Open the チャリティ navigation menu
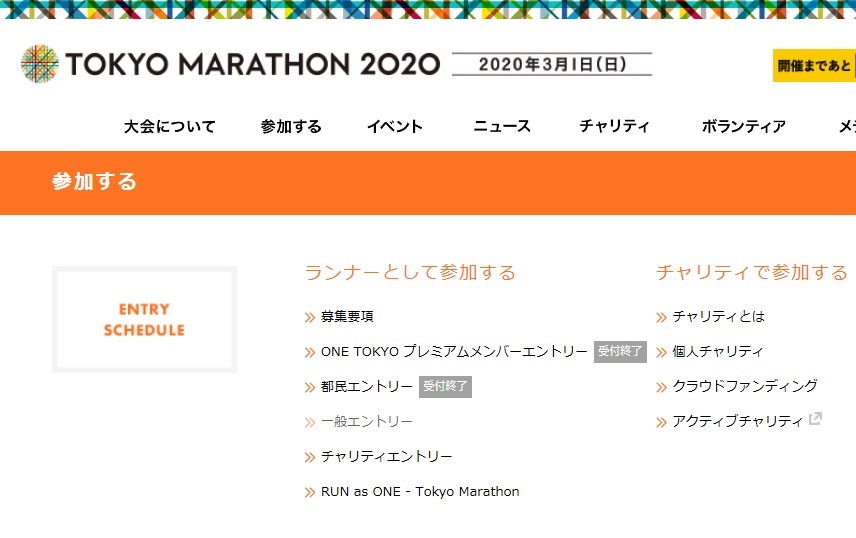The image size is (856, 538). tap(614, 126)
